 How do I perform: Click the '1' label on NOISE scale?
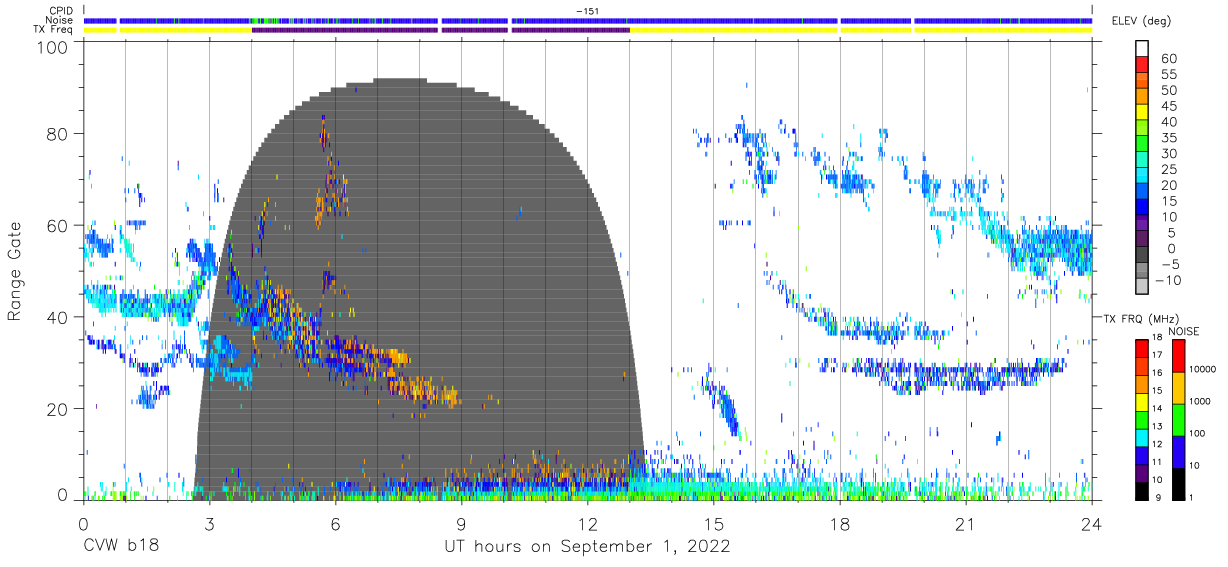[1193, 497]
